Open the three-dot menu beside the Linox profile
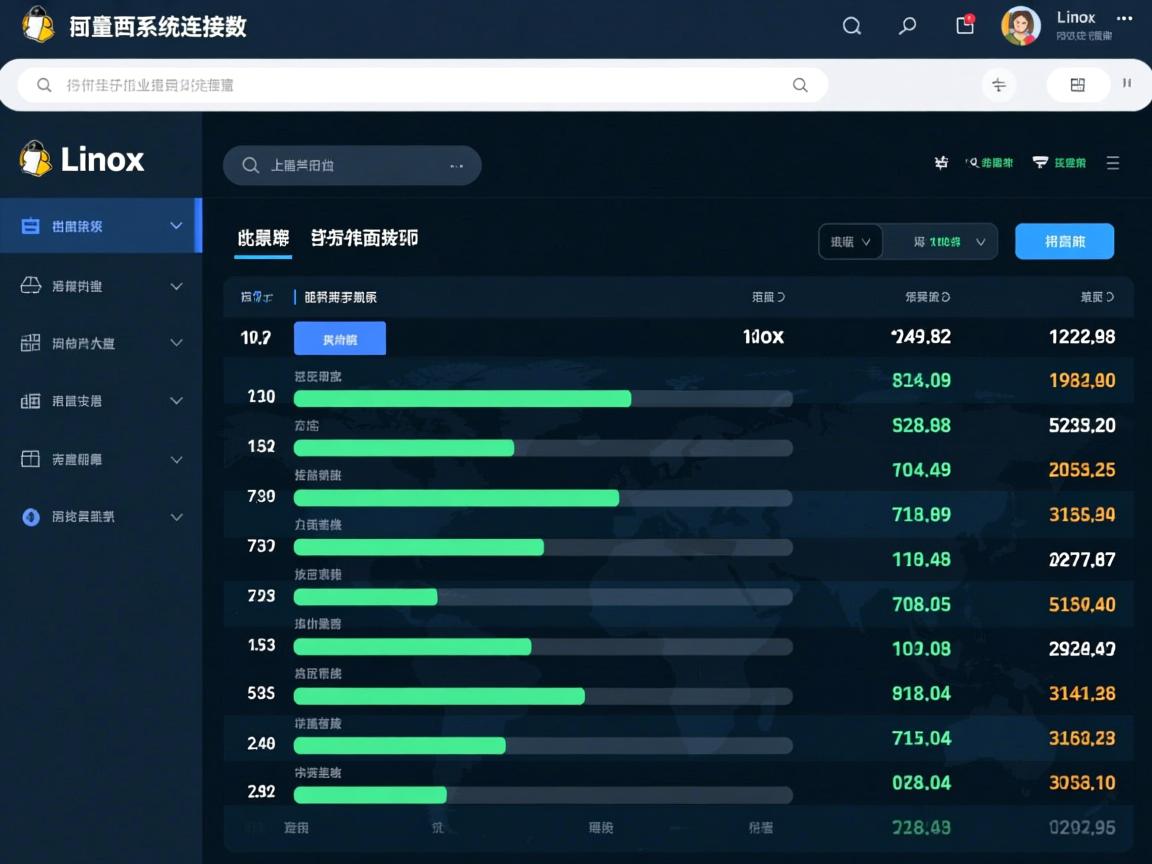 click(x=1123, y=18)
